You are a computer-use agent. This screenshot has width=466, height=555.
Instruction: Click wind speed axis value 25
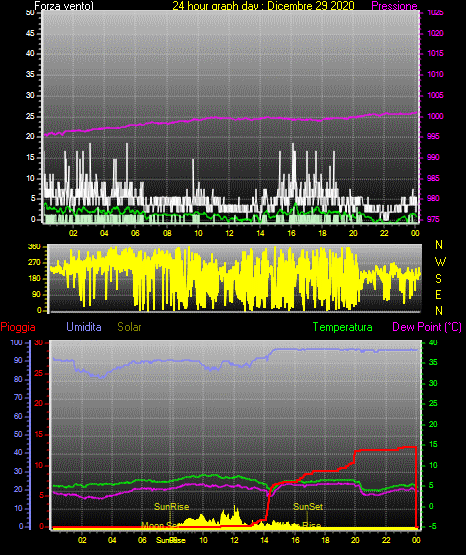coord(30,116)
